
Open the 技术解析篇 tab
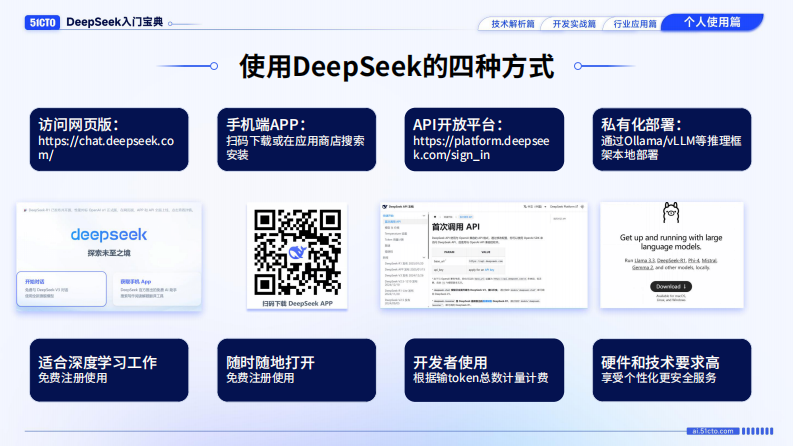point(512,24)
